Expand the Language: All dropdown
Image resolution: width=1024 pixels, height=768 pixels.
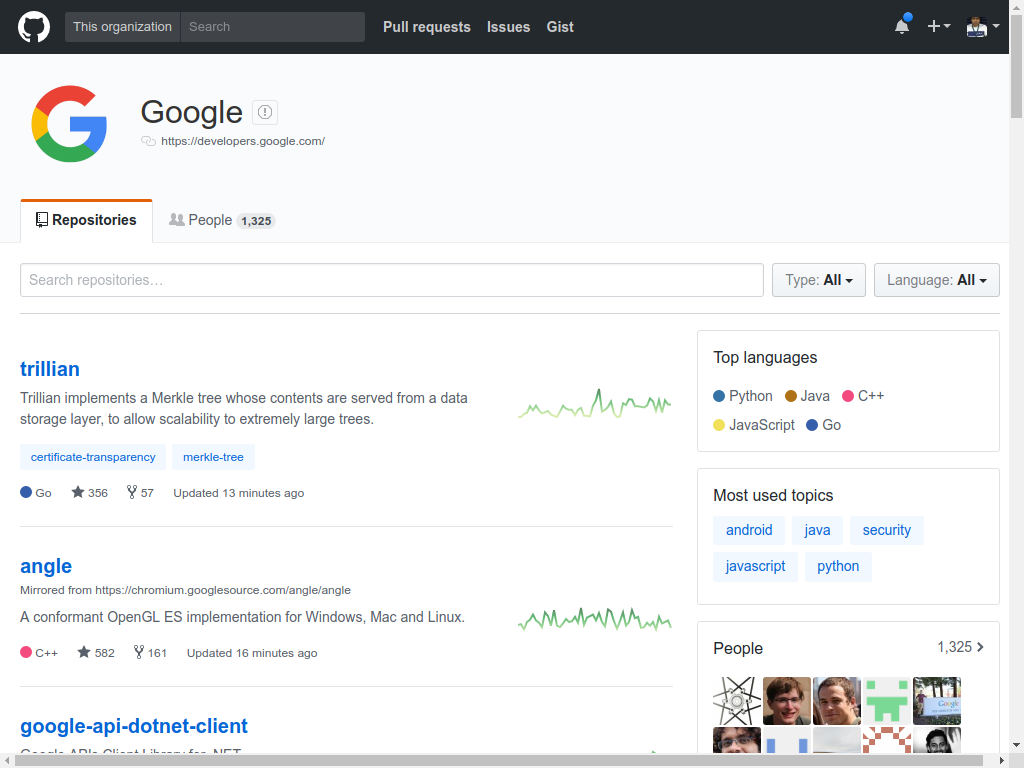(x=936, y=280)
